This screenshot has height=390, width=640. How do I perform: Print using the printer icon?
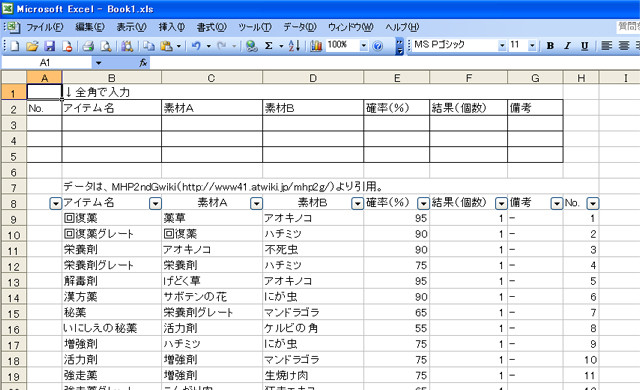(88, 46)
